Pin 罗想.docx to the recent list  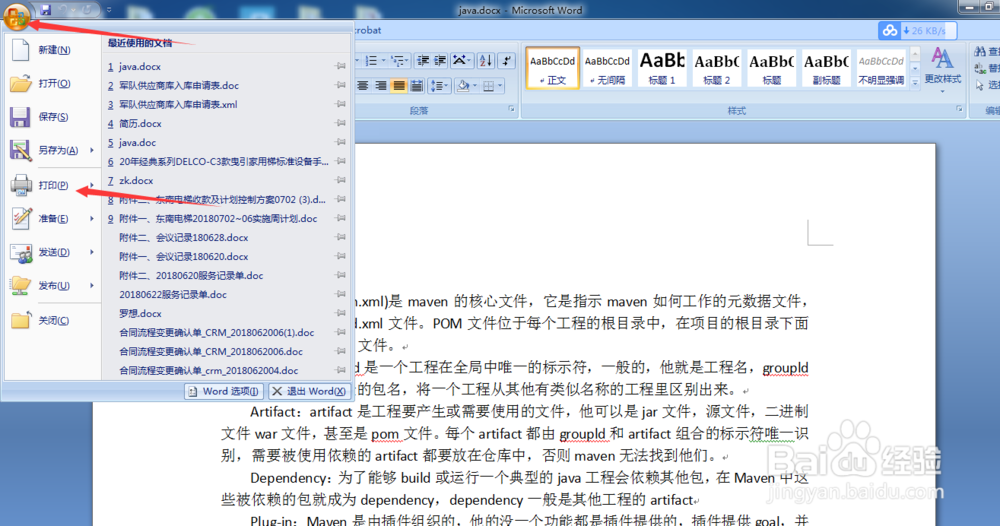341,314
